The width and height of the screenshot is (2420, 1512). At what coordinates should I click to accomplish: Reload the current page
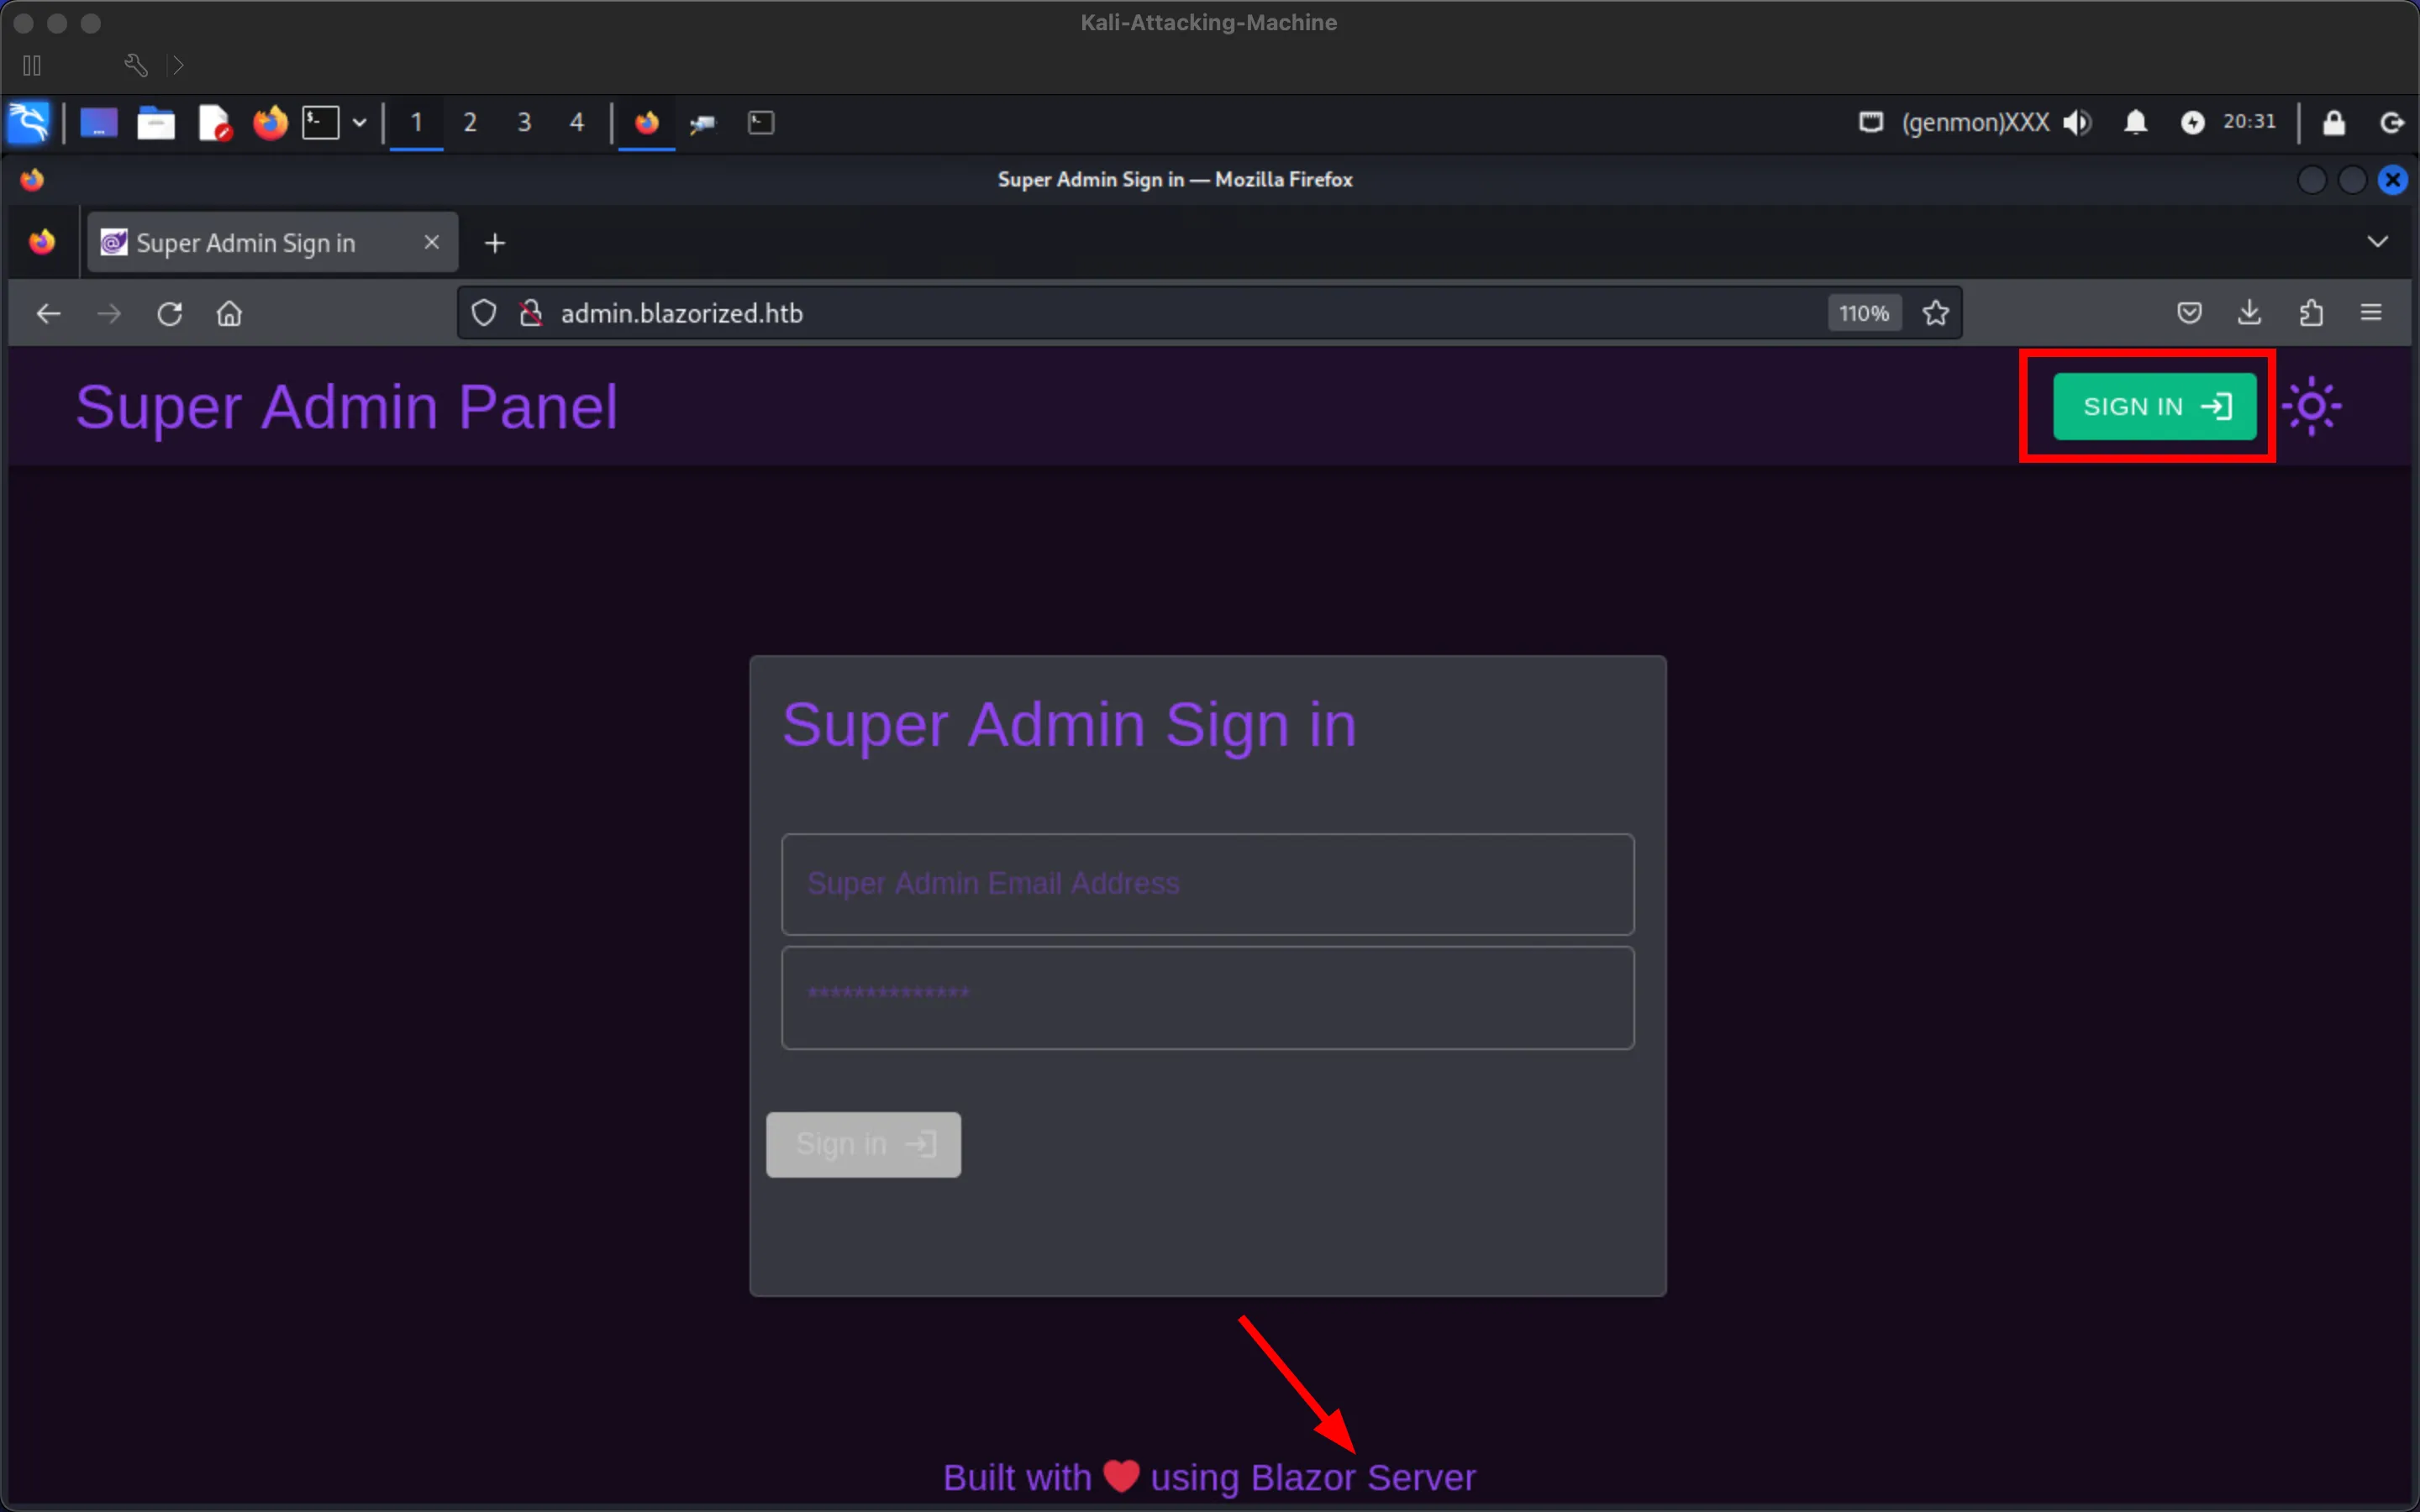pos(170,314)
